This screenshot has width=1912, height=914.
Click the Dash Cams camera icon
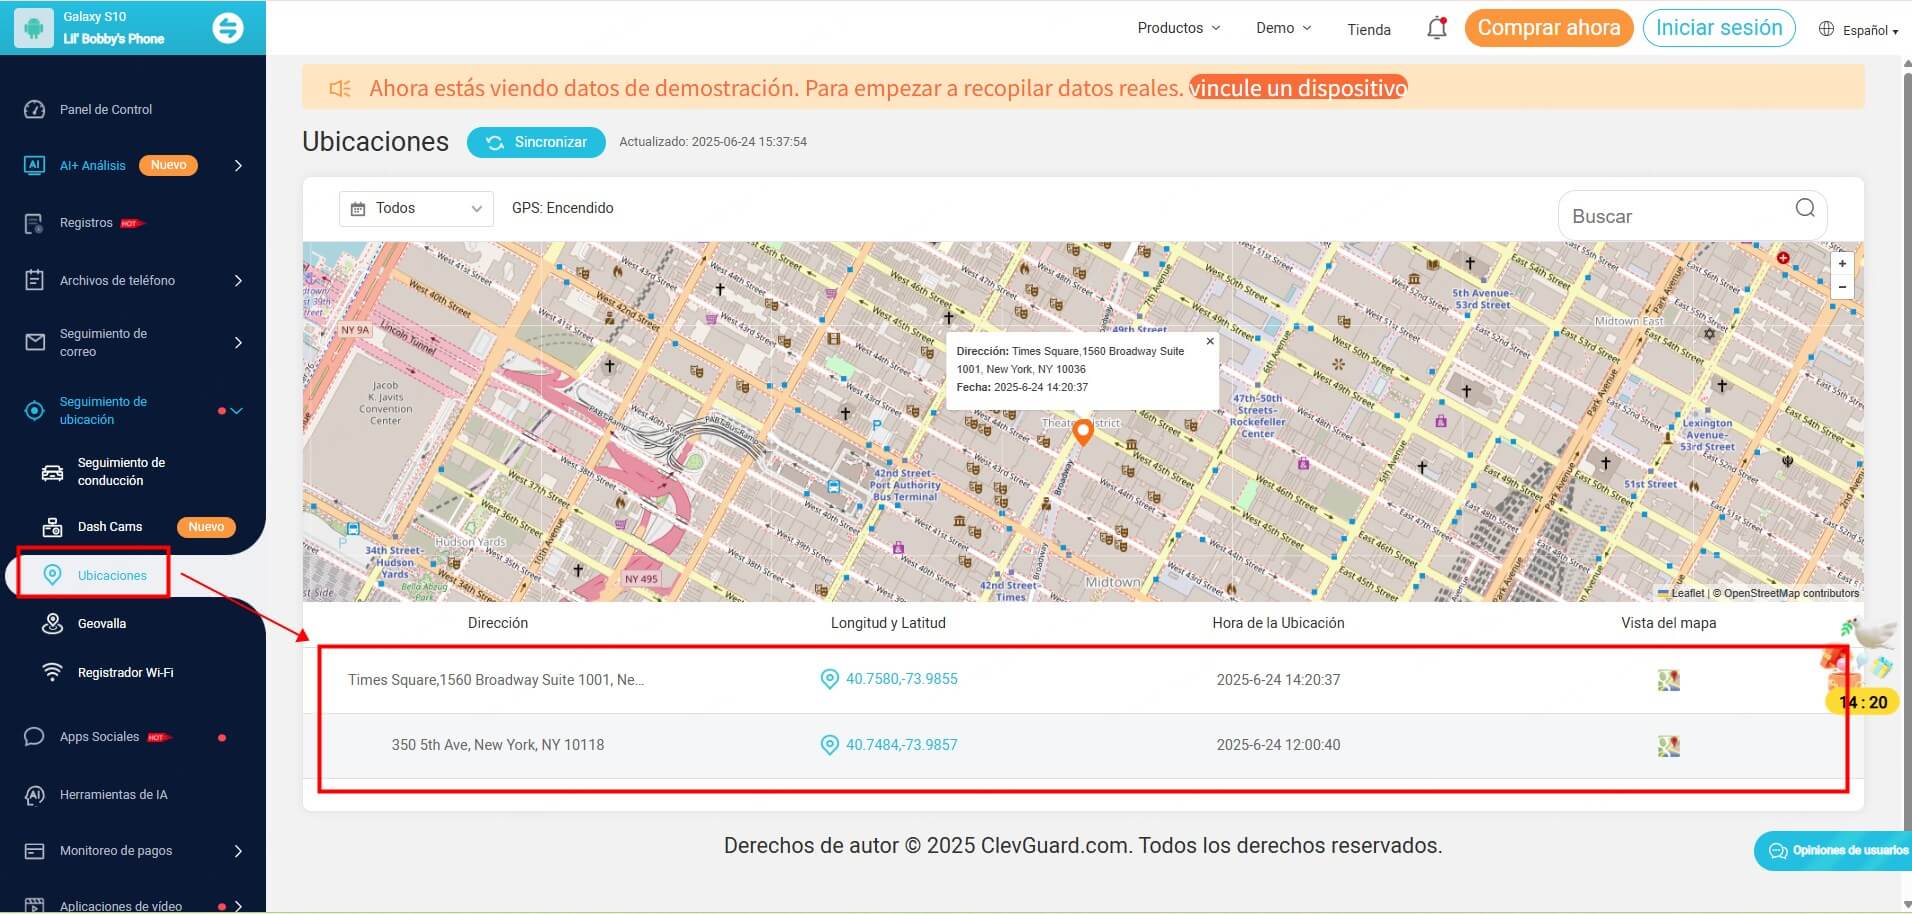pyautogui.click(x=52, y=526)
